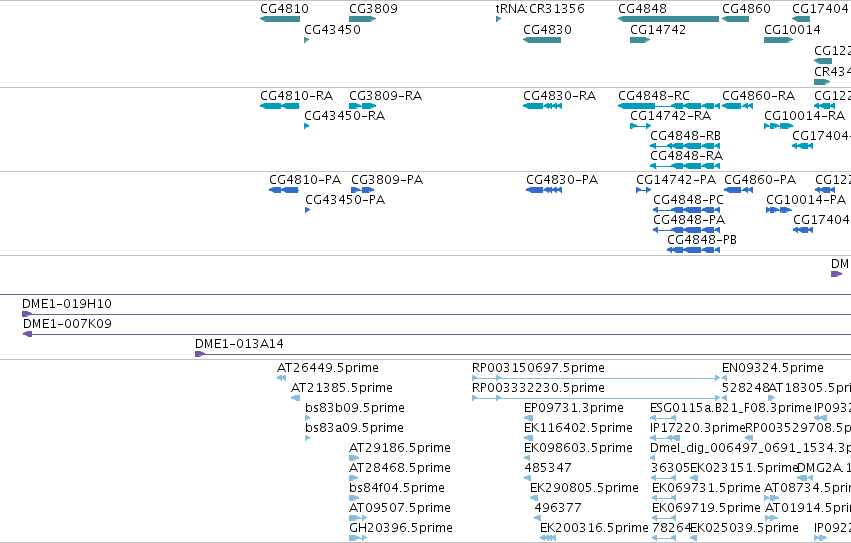This screenshot has width=851, height=543.
Task: Select the CG4848-PC protein feature
Action: [687, 210]
